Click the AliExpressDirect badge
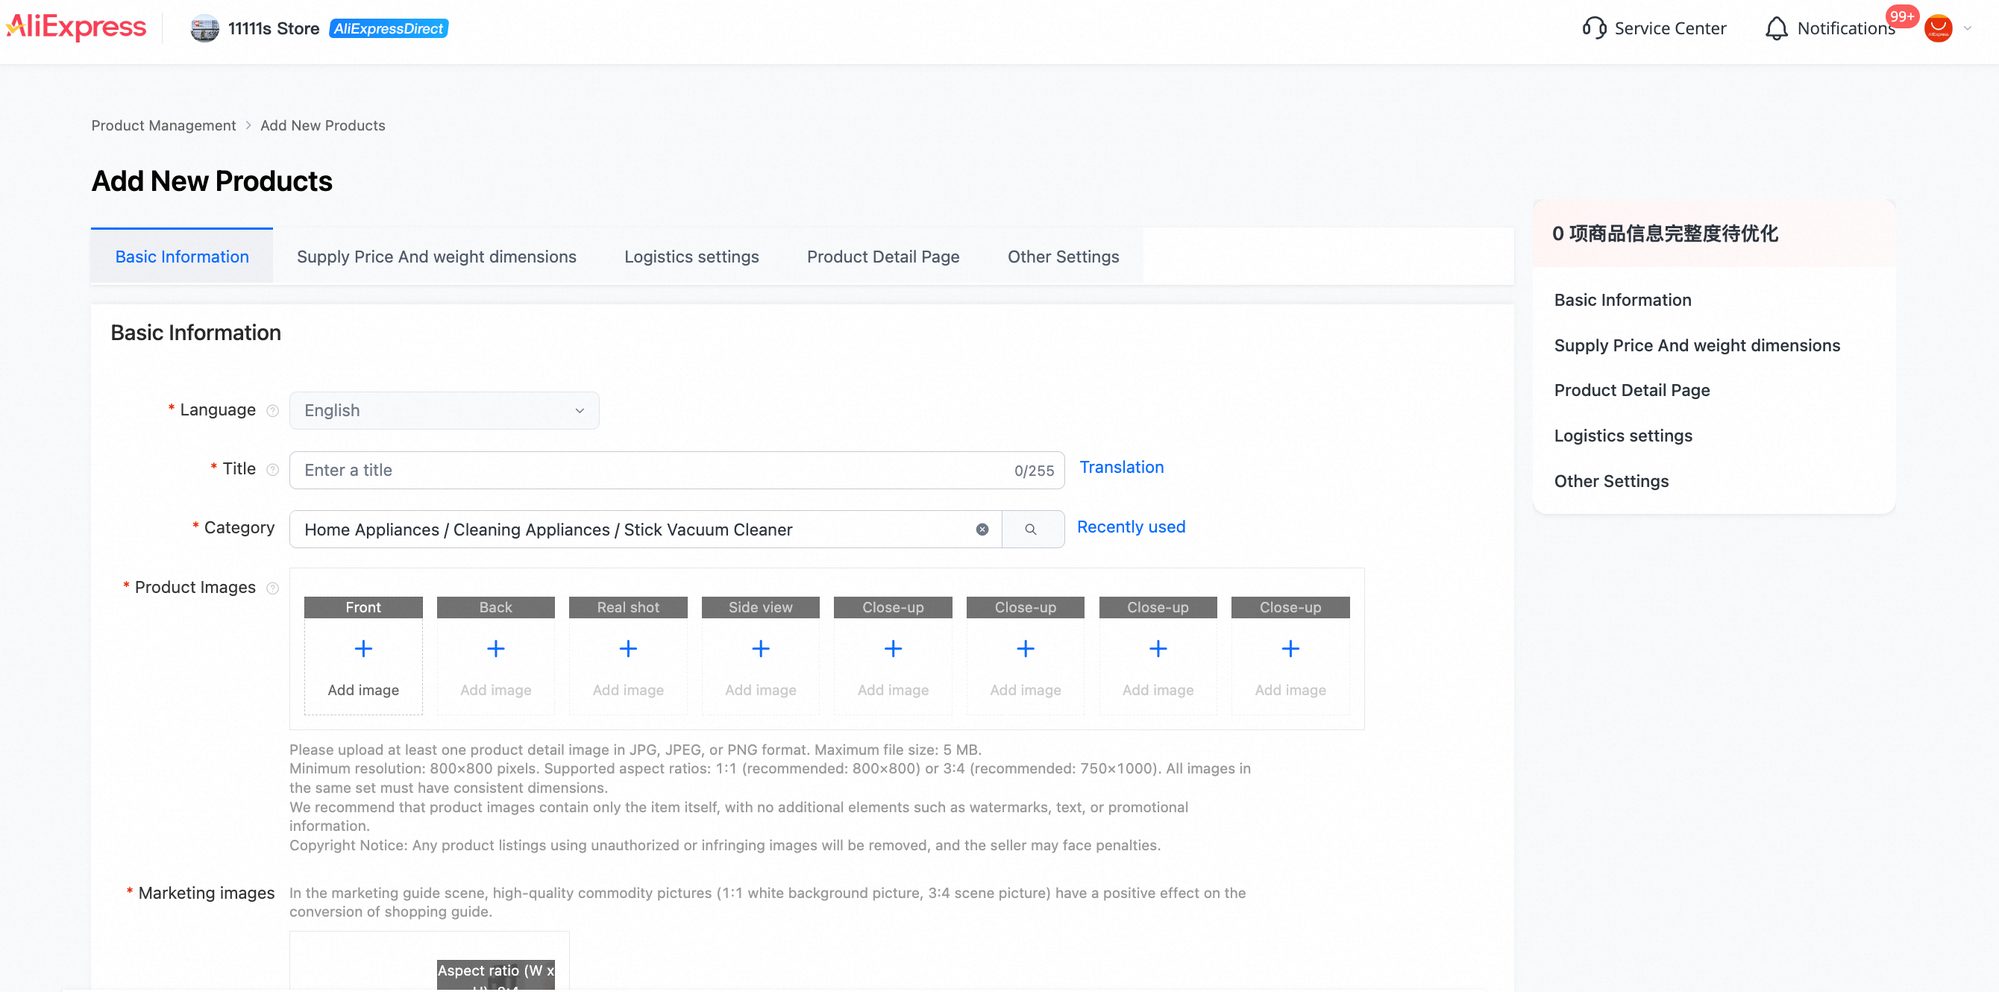 pos(389,29)
